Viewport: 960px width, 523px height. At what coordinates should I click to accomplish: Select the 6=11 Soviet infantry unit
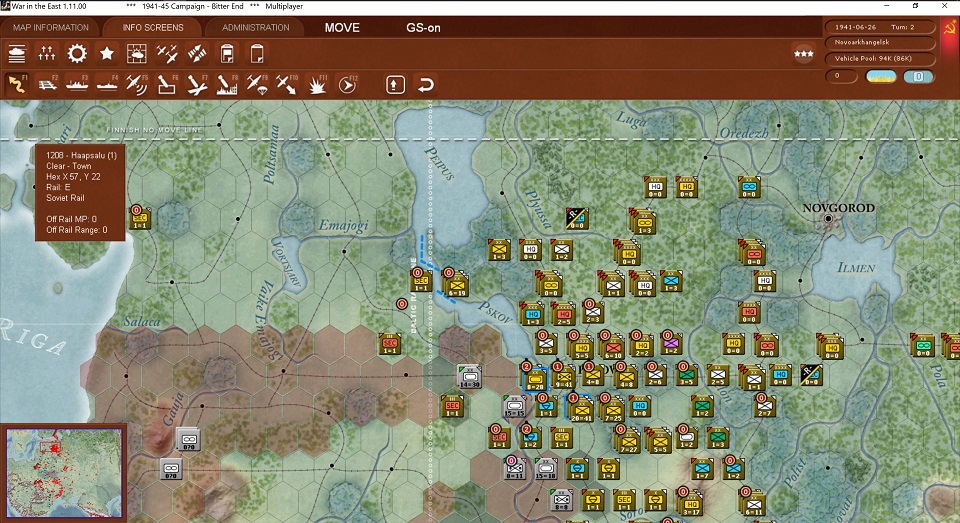pos(753,504)
